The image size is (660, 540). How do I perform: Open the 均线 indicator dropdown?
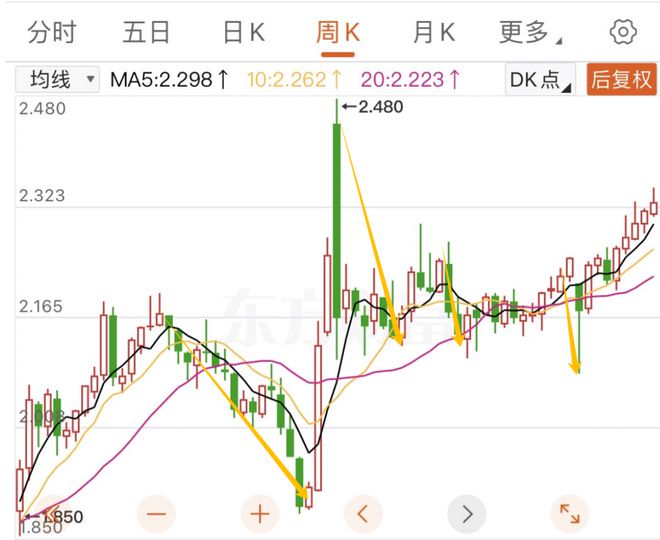(59, 79)
